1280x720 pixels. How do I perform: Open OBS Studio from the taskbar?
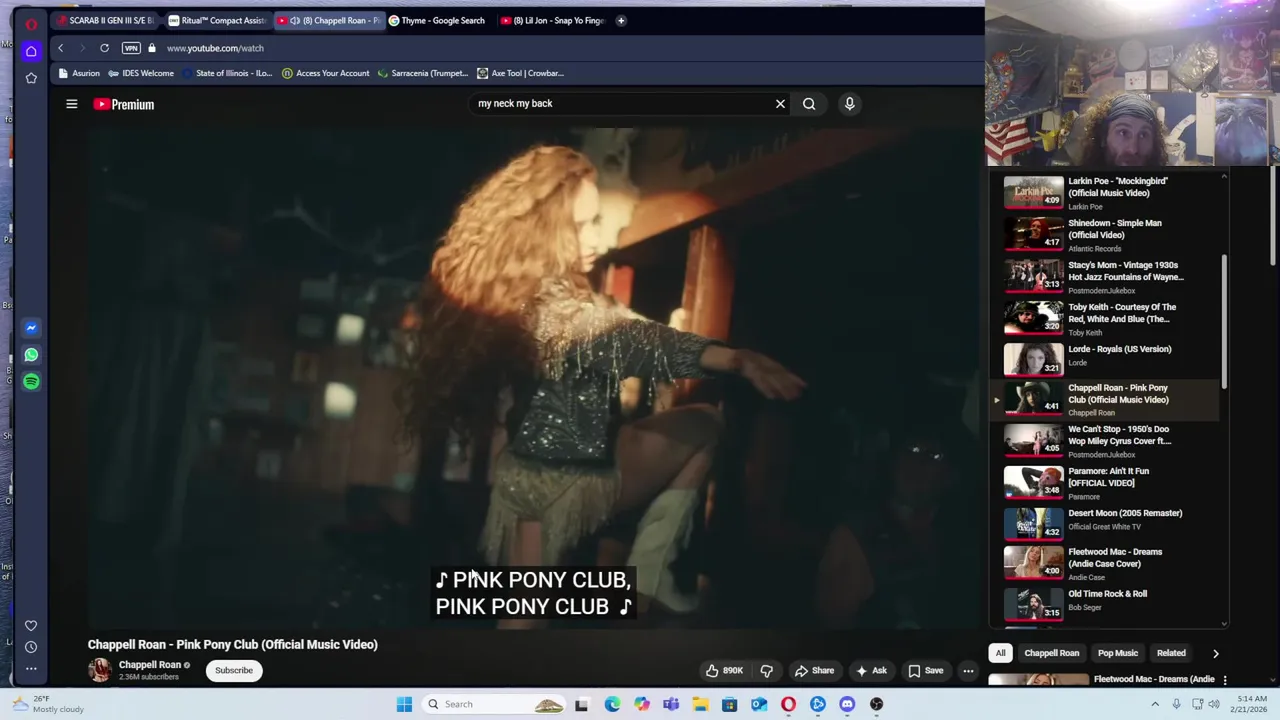876,704
